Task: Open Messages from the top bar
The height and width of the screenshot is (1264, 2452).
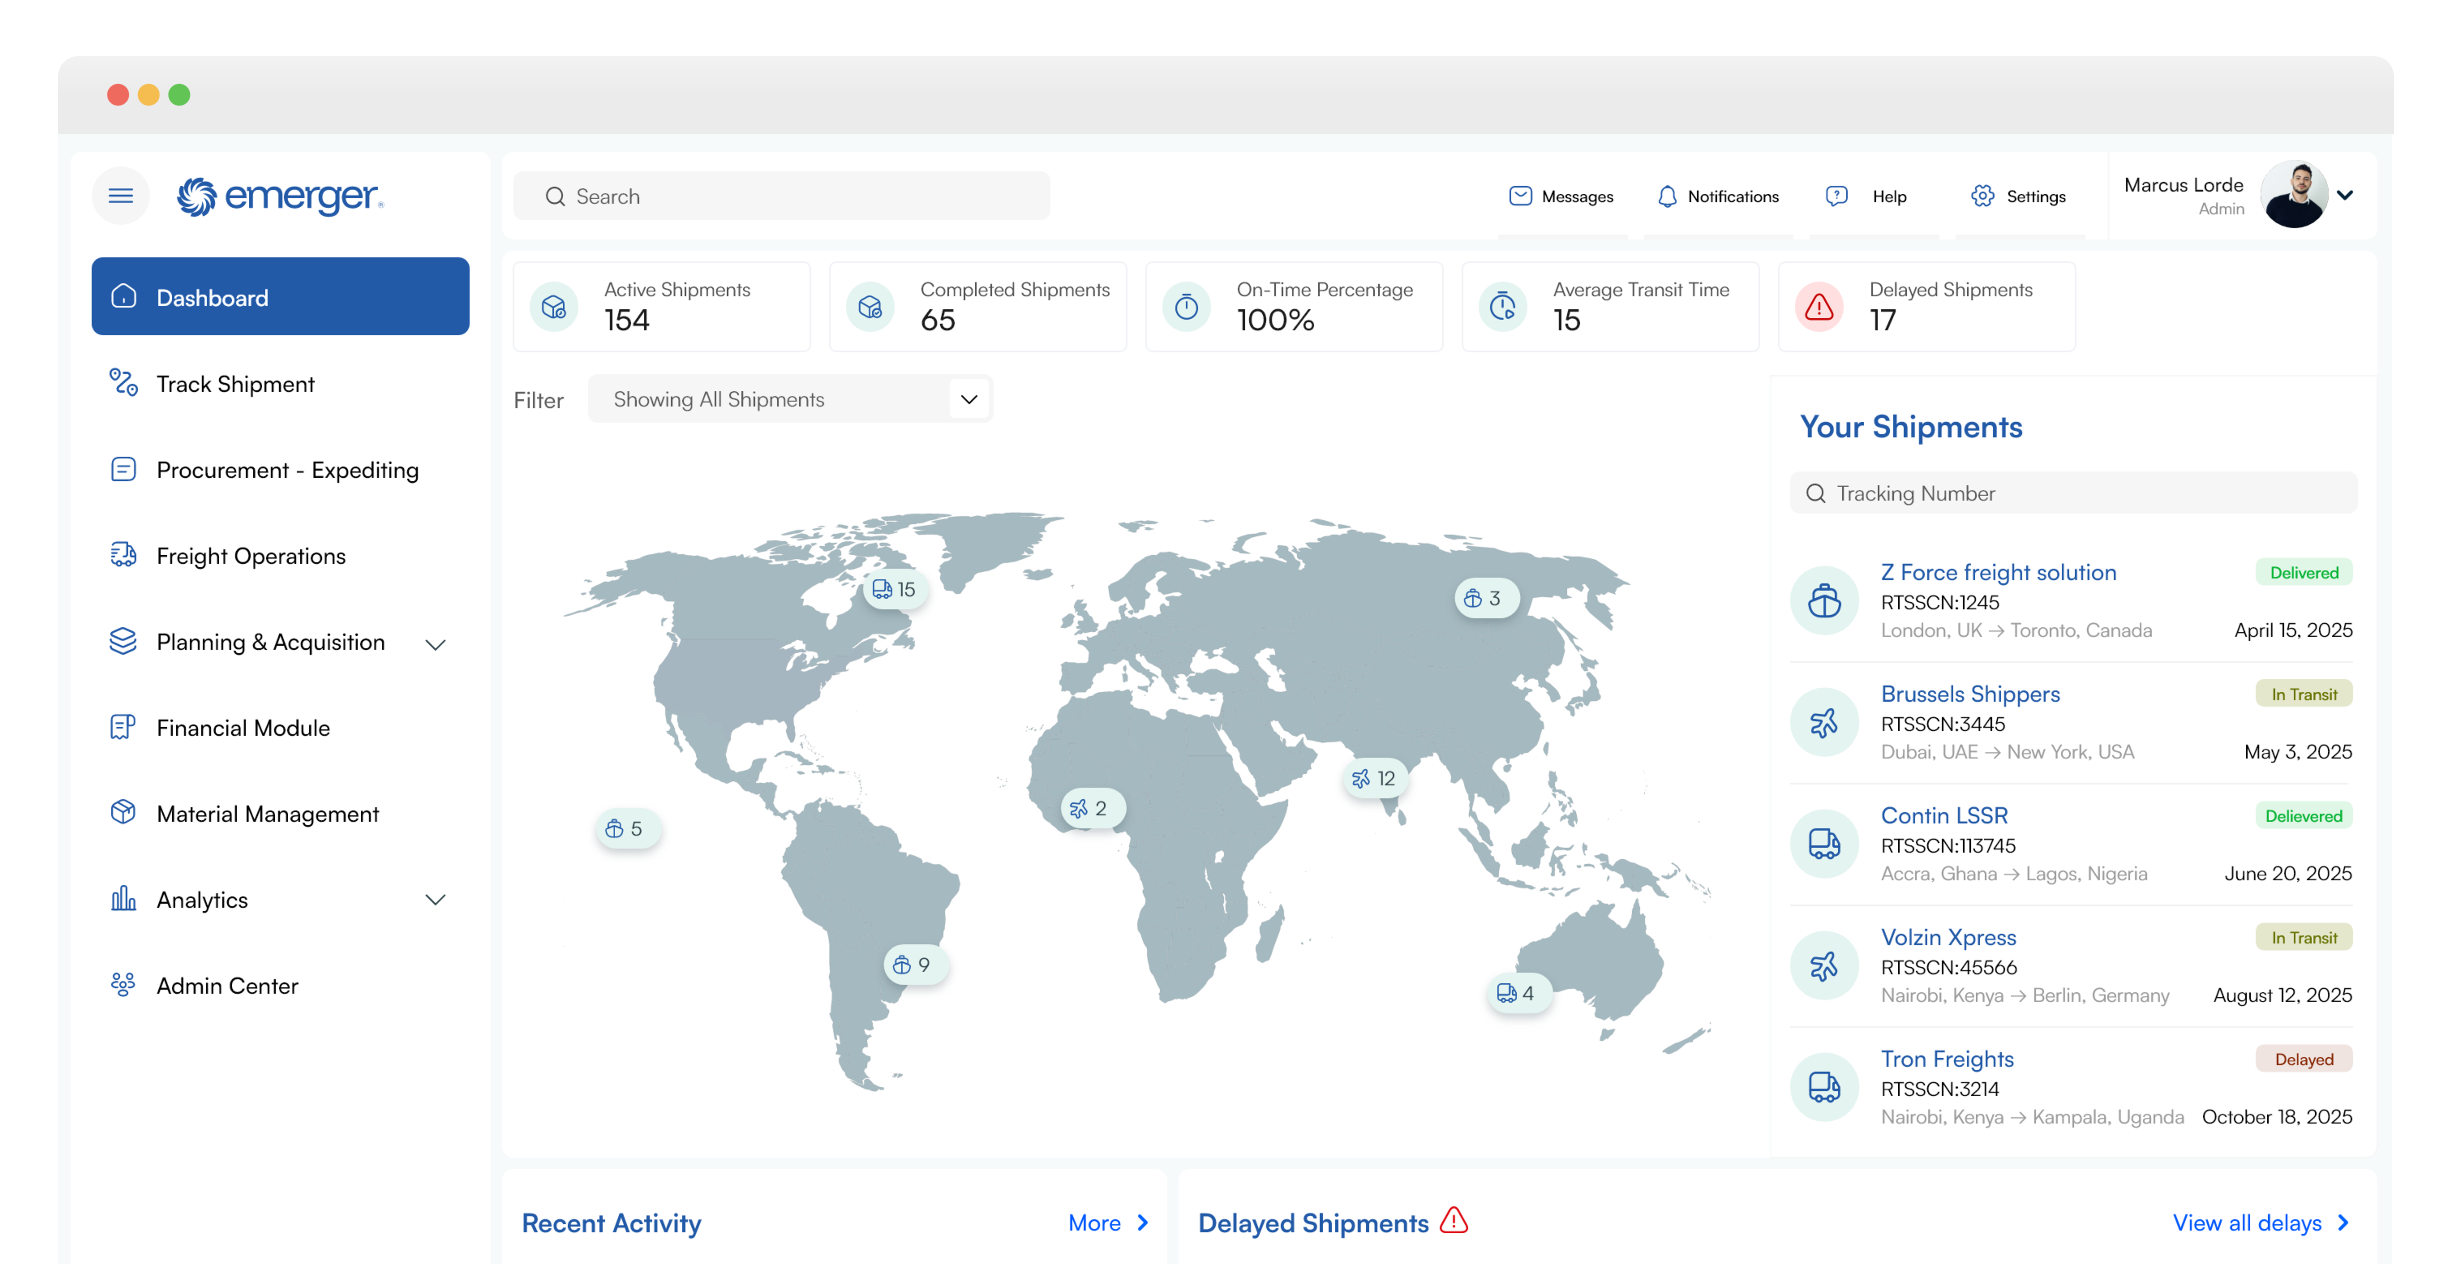Action: point(1562,196)
